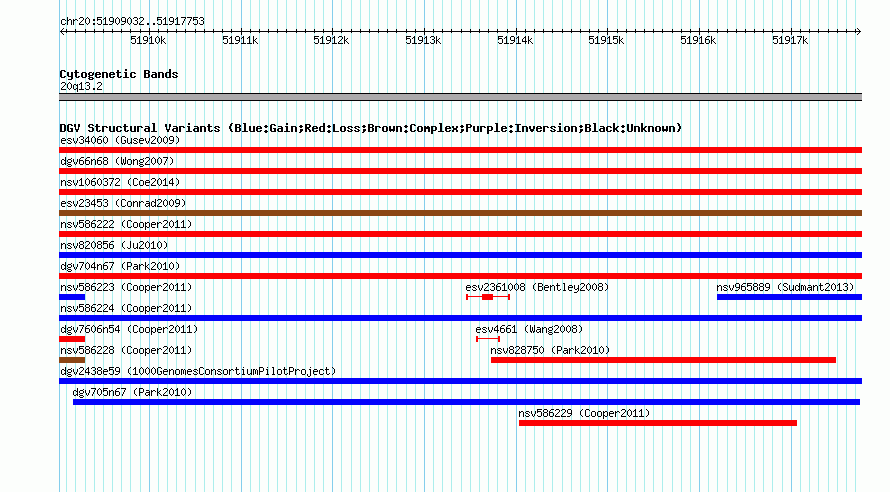Click the 51912k ruler tick label
The height and width of the screenshot is (492, 890).
coord(331,41)
